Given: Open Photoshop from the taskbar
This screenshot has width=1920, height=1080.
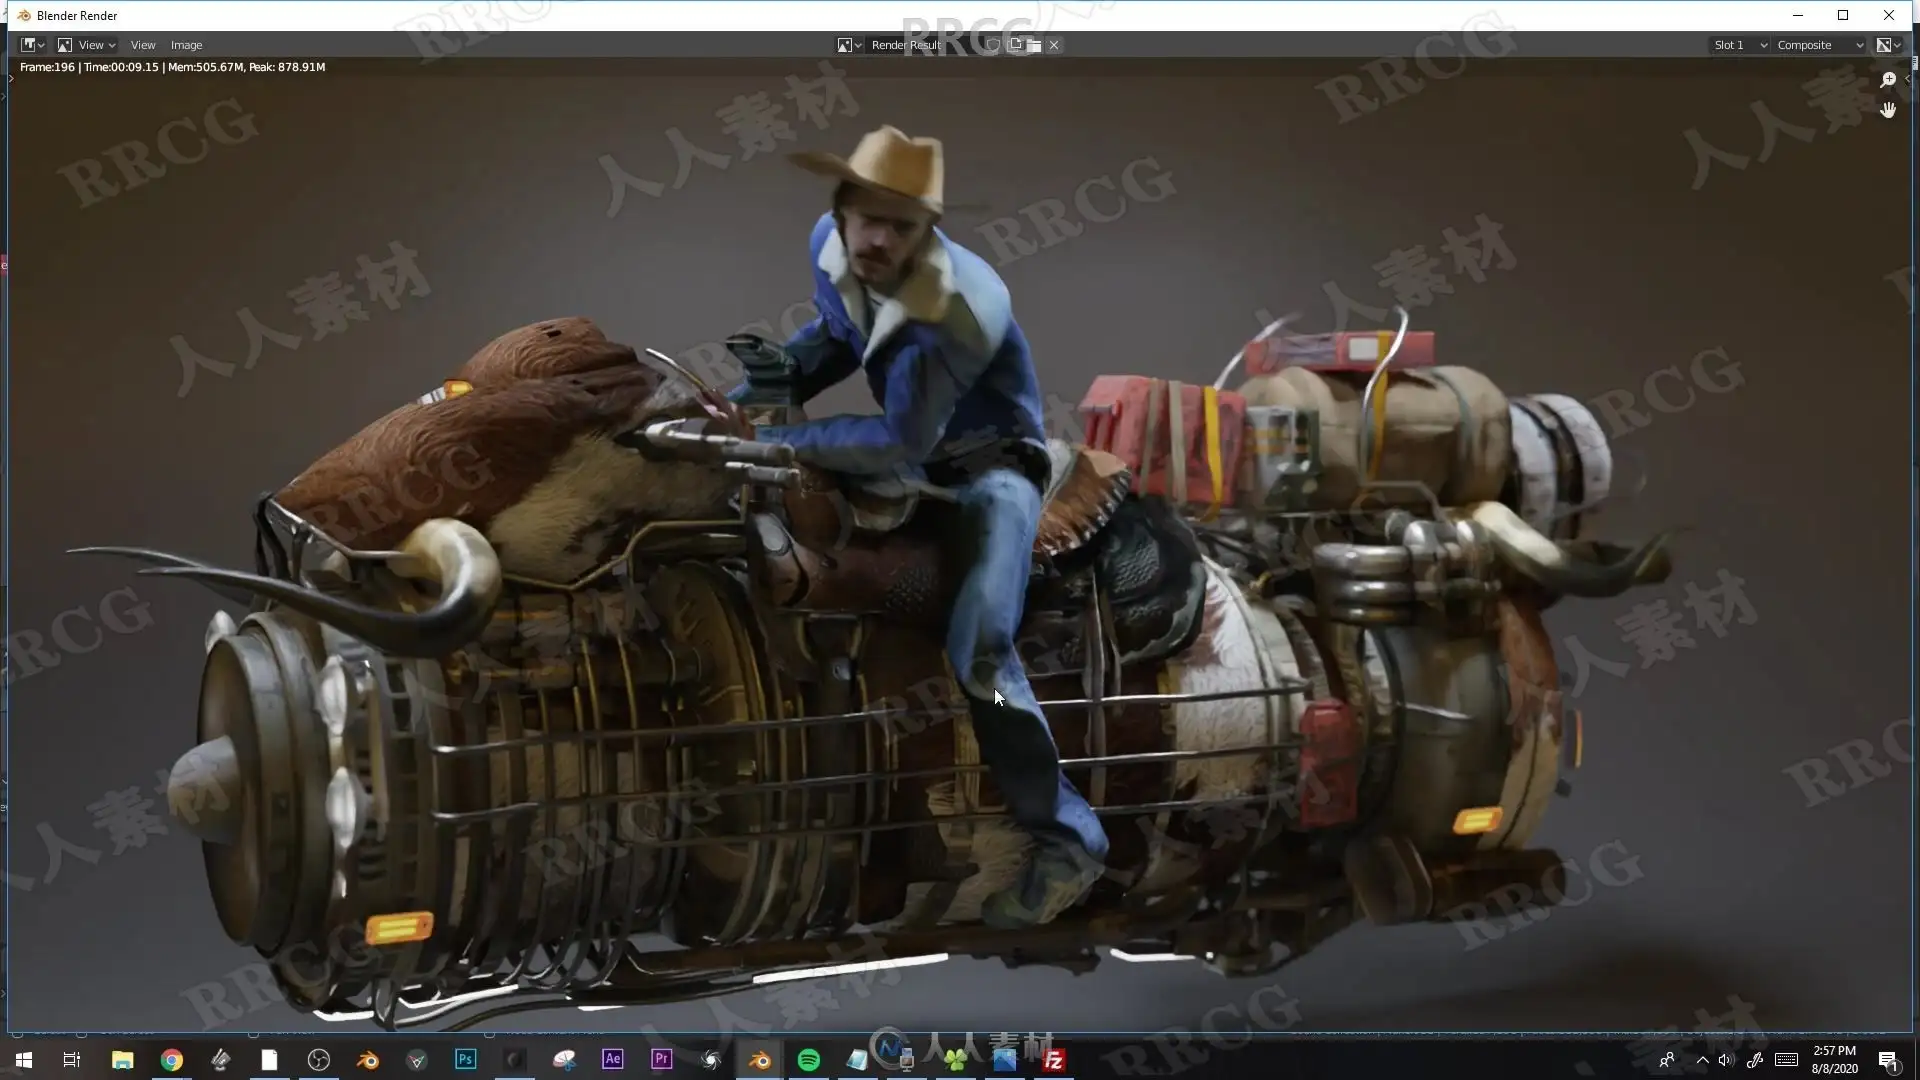Looking at the screenshot, I should 466,1060.
